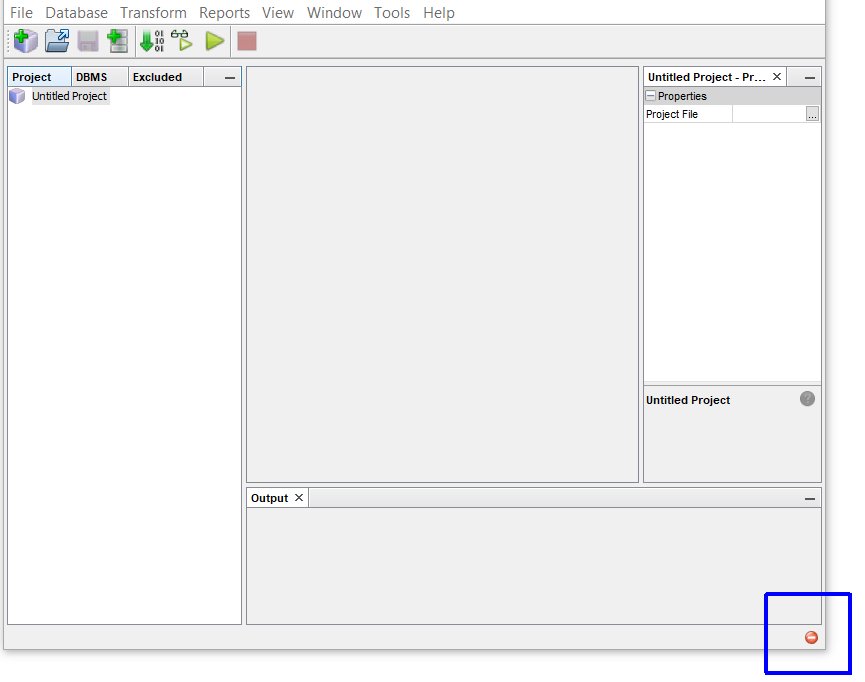Click the grey help question mark icon
The image size is (865, 682).
point(807,398)
